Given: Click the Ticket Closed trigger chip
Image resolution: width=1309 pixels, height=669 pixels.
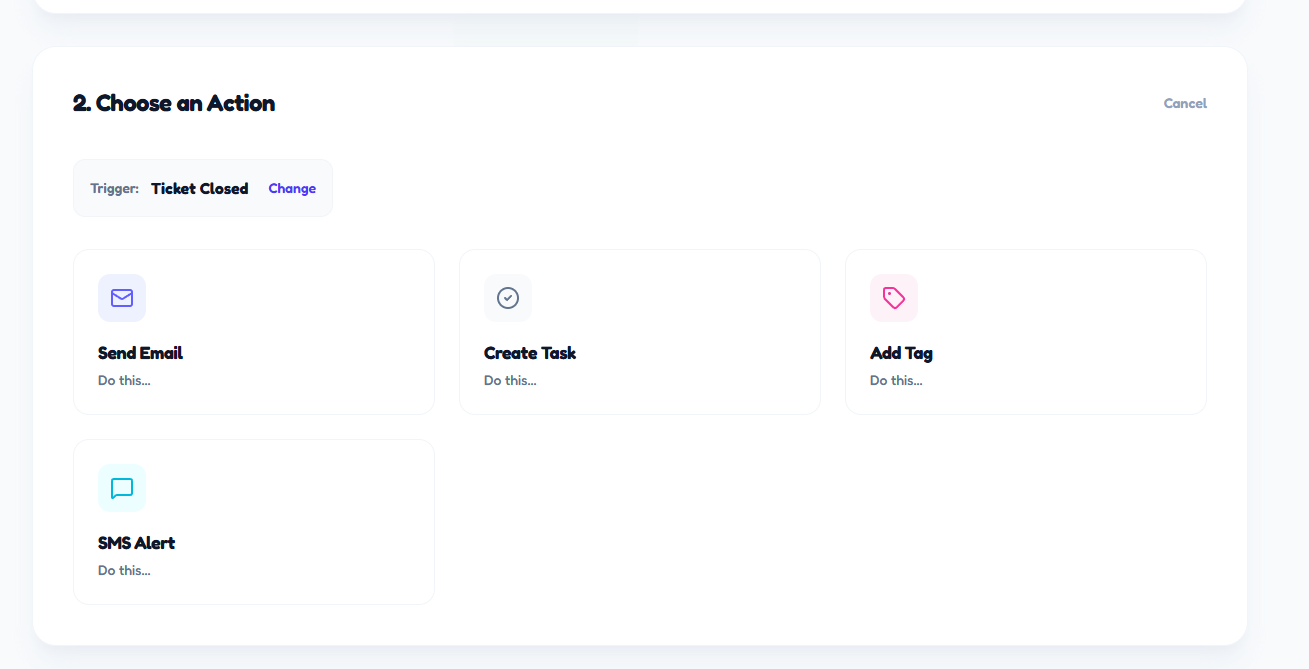Looking at the screenshot, I should click(199, 188).
